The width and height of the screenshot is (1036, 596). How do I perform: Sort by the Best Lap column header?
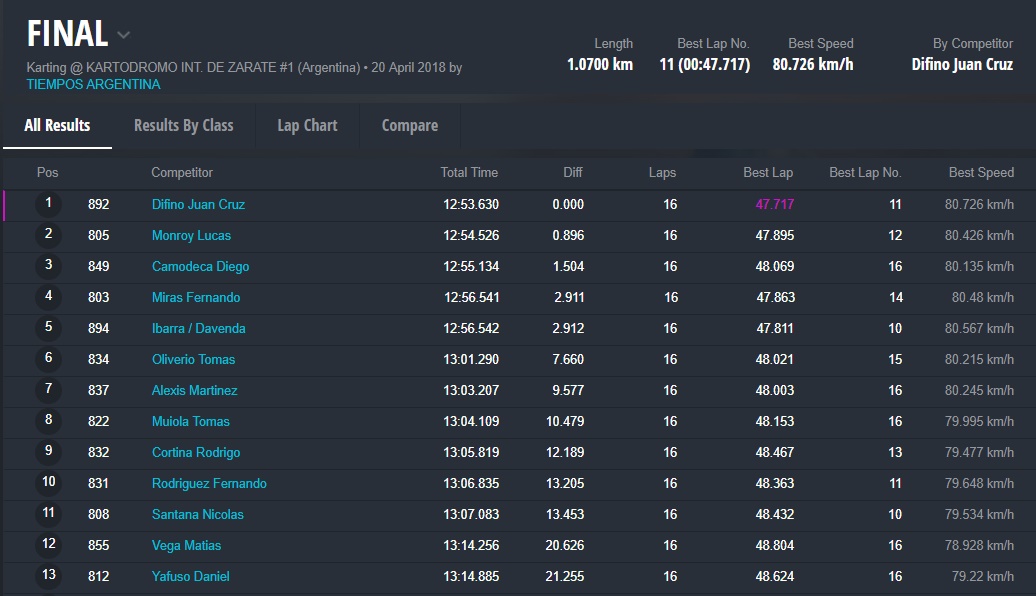[767, 172]
